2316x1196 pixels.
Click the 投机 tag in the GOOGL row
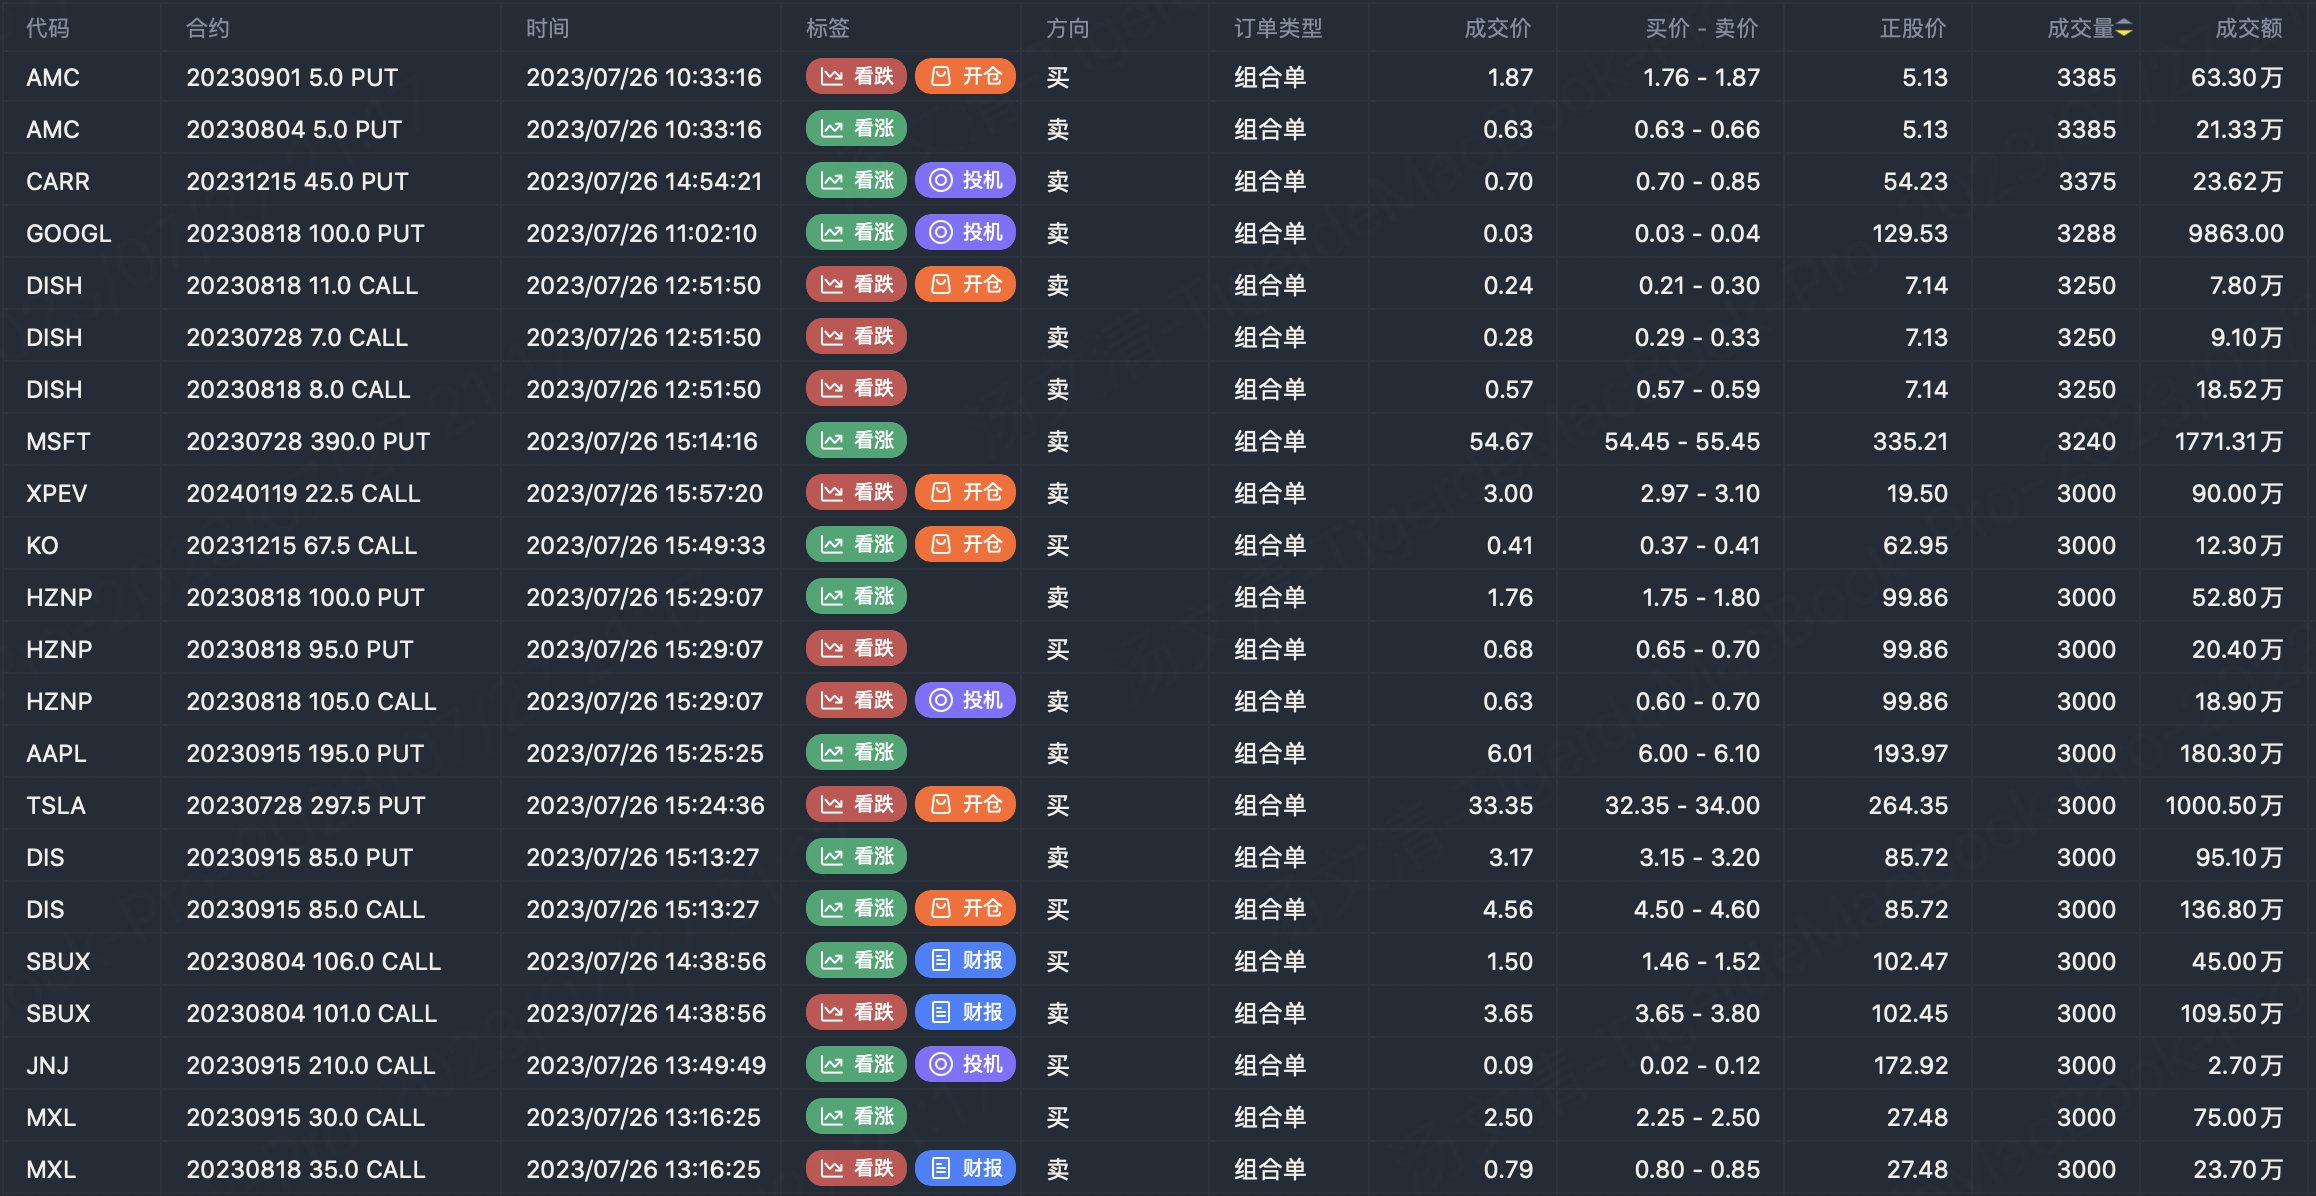(x=966, y=233)
